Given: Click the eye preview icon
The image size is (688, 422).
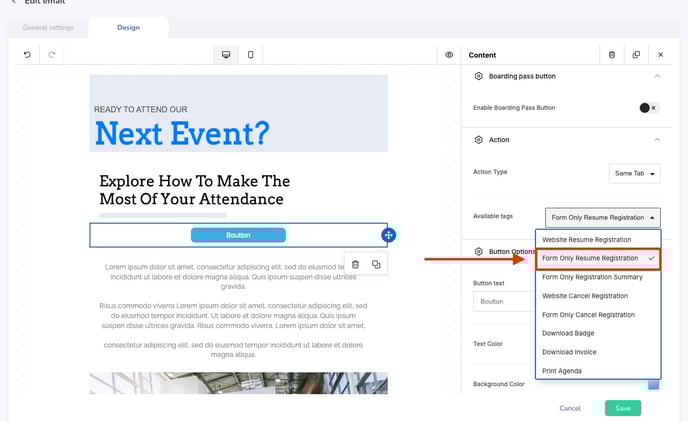Looking at the screenshot, I should click(449, 55).
